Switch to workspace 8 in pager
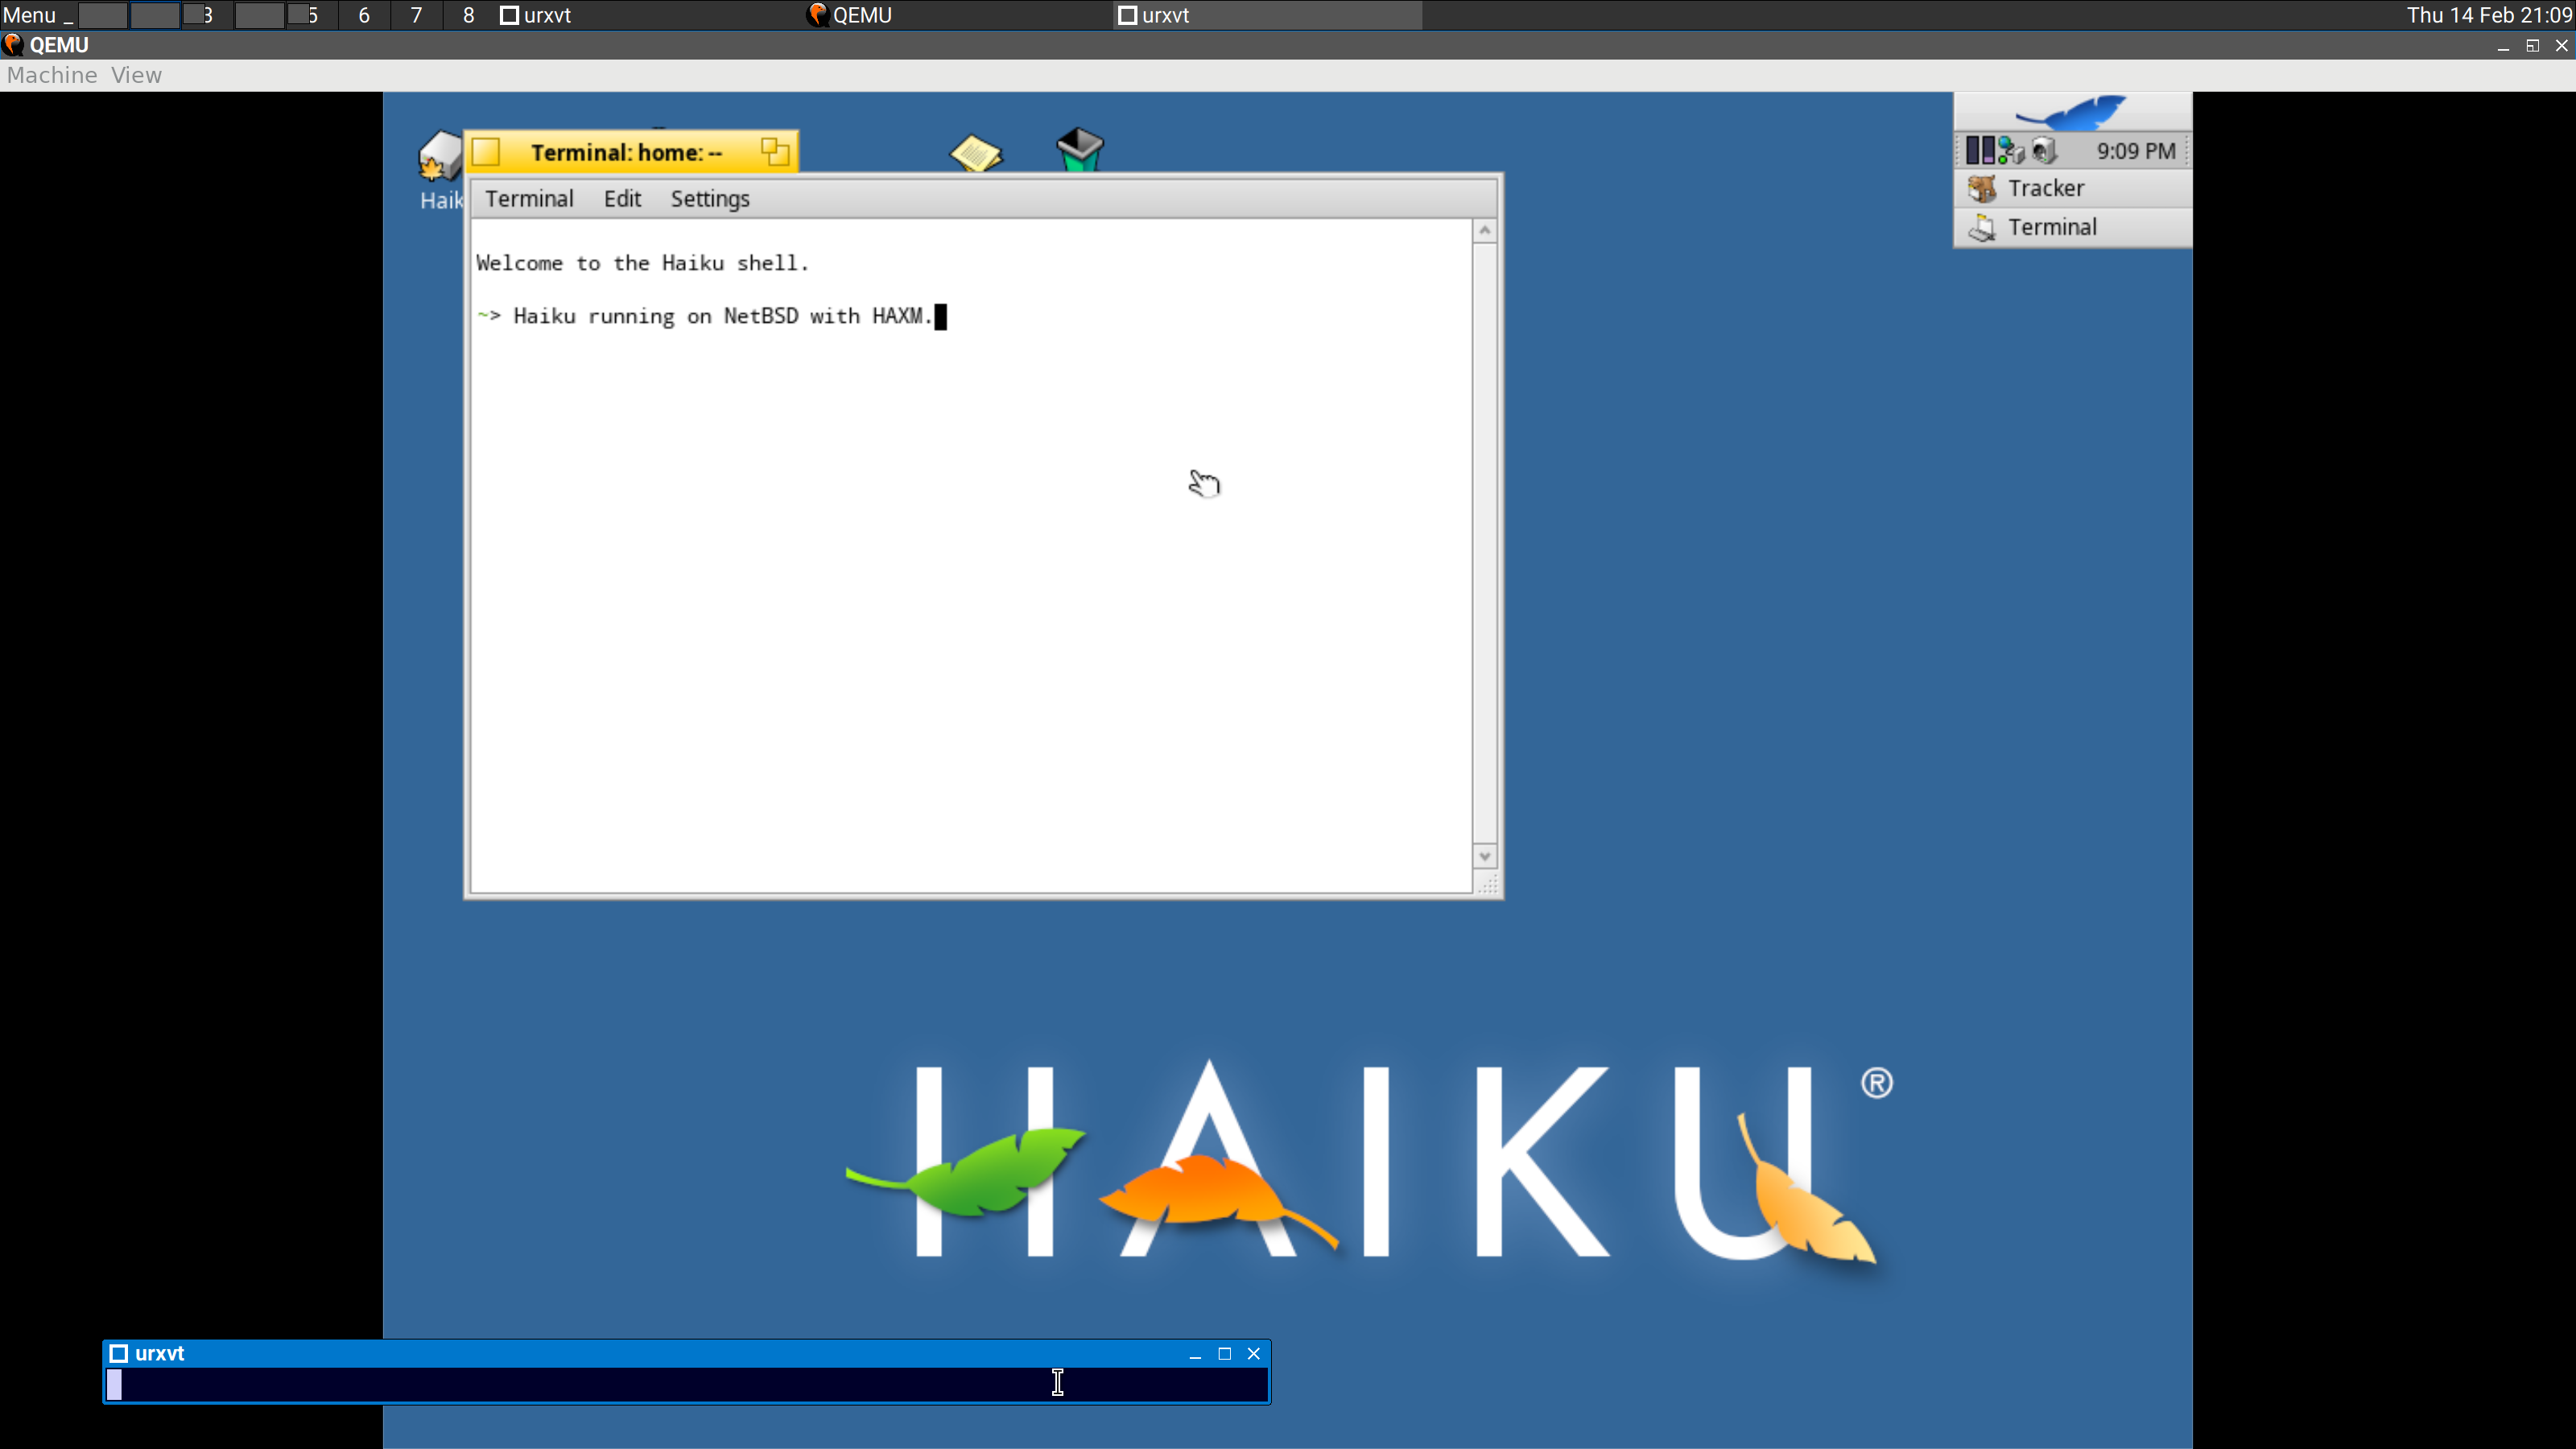 468,15
